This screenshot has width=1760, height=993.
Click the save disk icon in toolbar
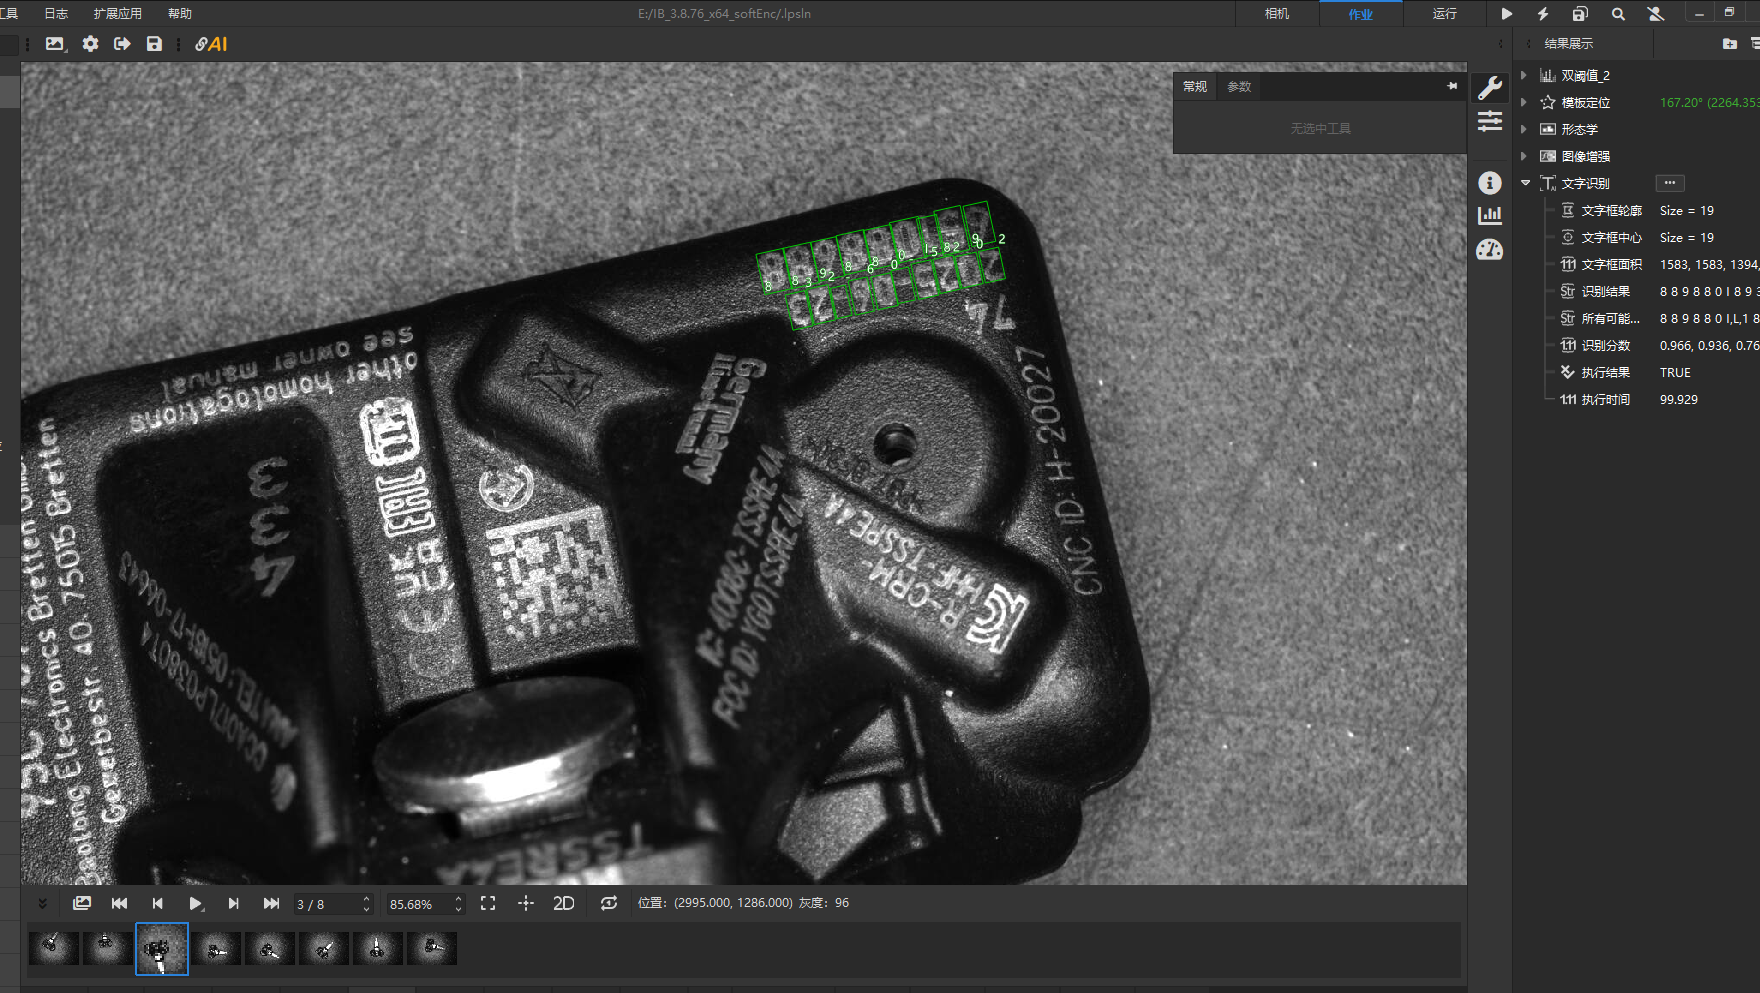pos(154,44)
